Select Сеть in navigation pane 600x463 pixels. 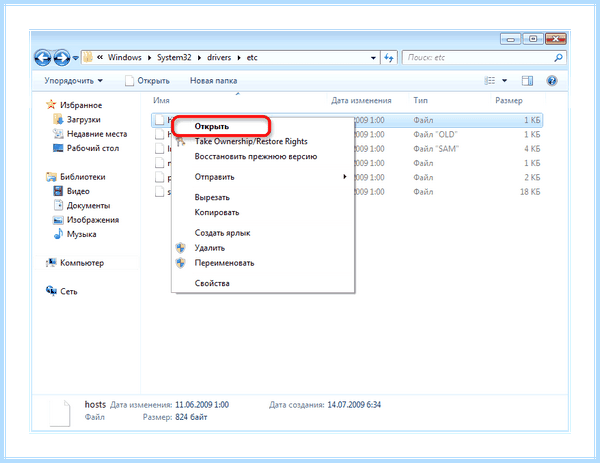tap(69, 292)
